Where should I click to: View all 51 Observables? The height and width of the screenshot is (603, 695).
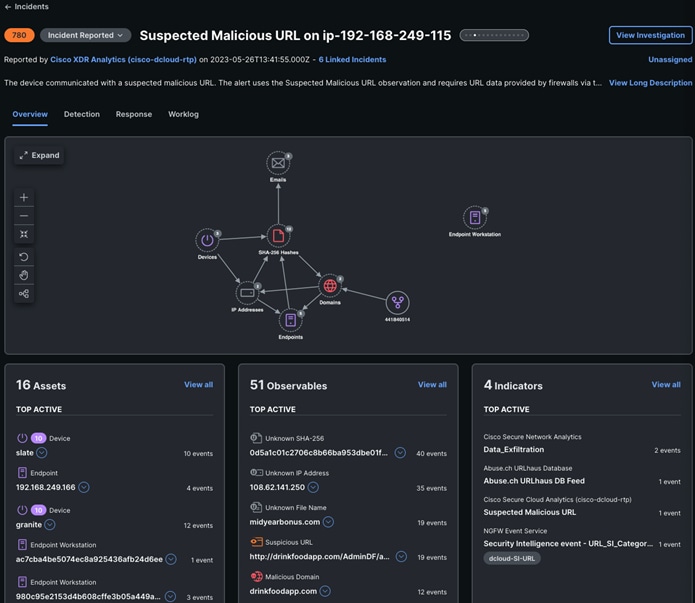pyautogui.click(x=432, y=384)
